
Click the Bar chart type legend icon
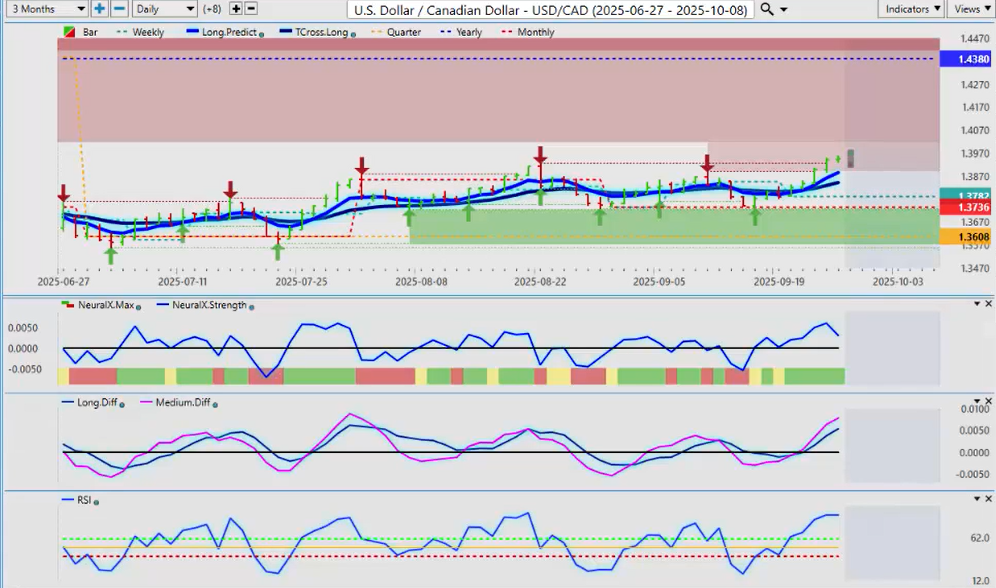point(69,32)
